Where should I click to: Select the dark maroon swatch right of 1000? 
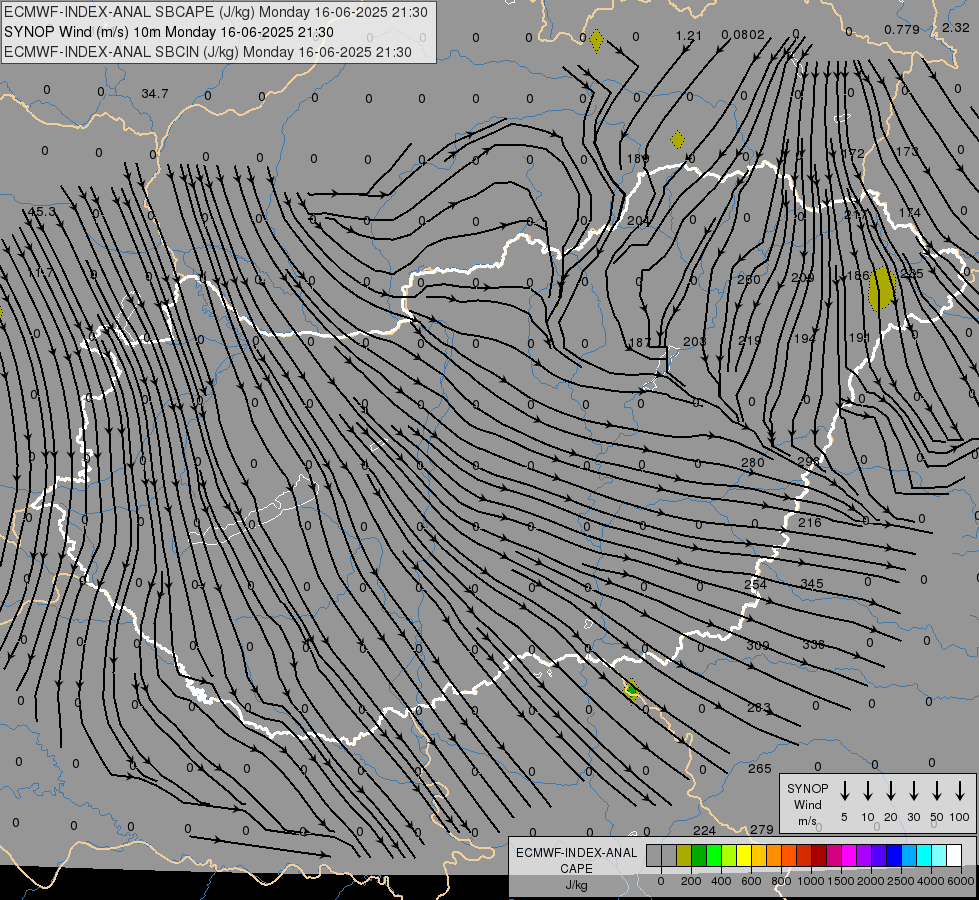tap(819, 856)
